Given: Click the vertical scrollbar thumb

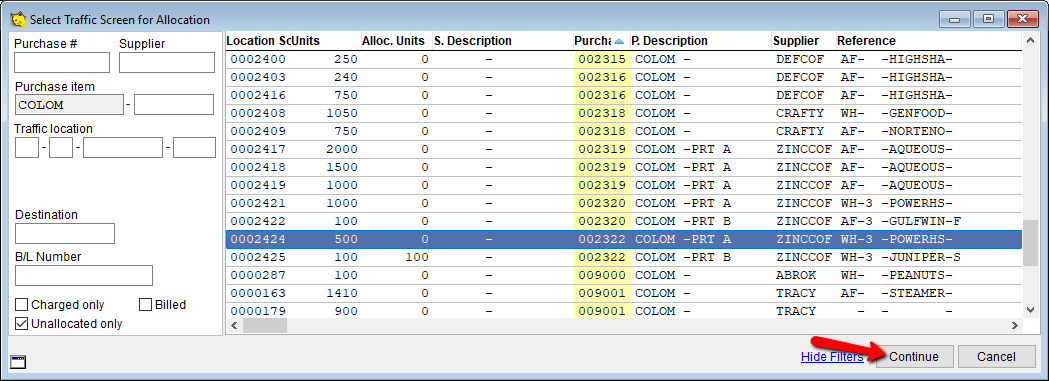Looking at the screenshot, I should (1031, 244).
